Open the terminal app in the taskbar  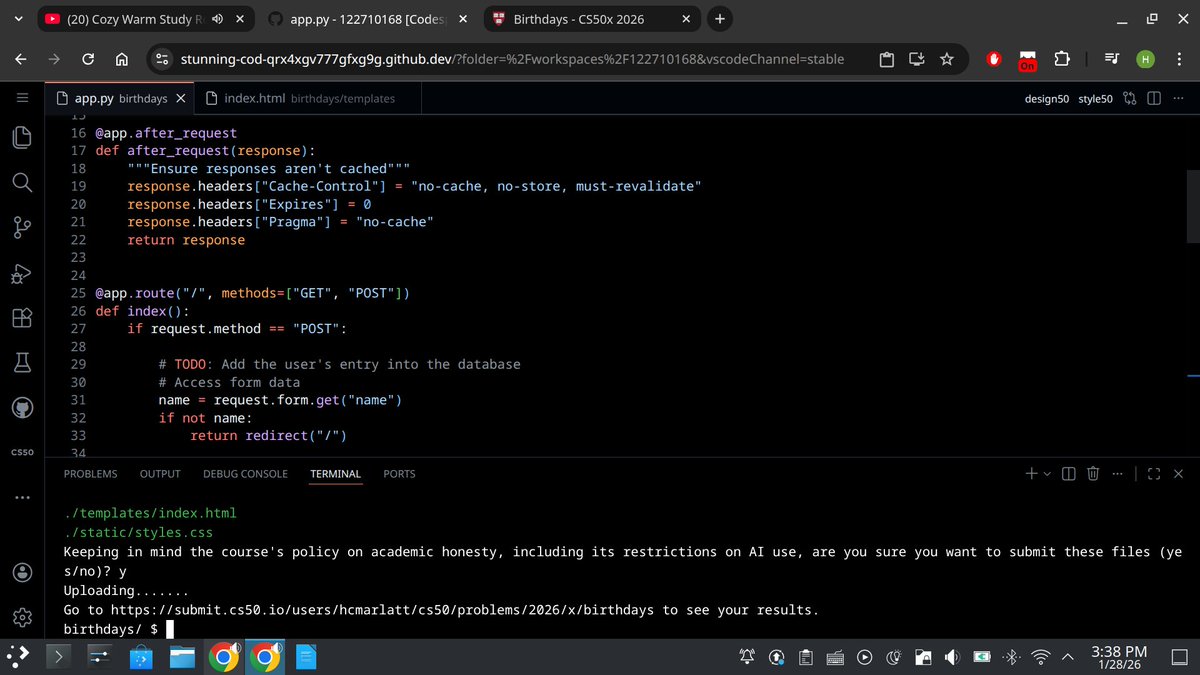(58, 656)
